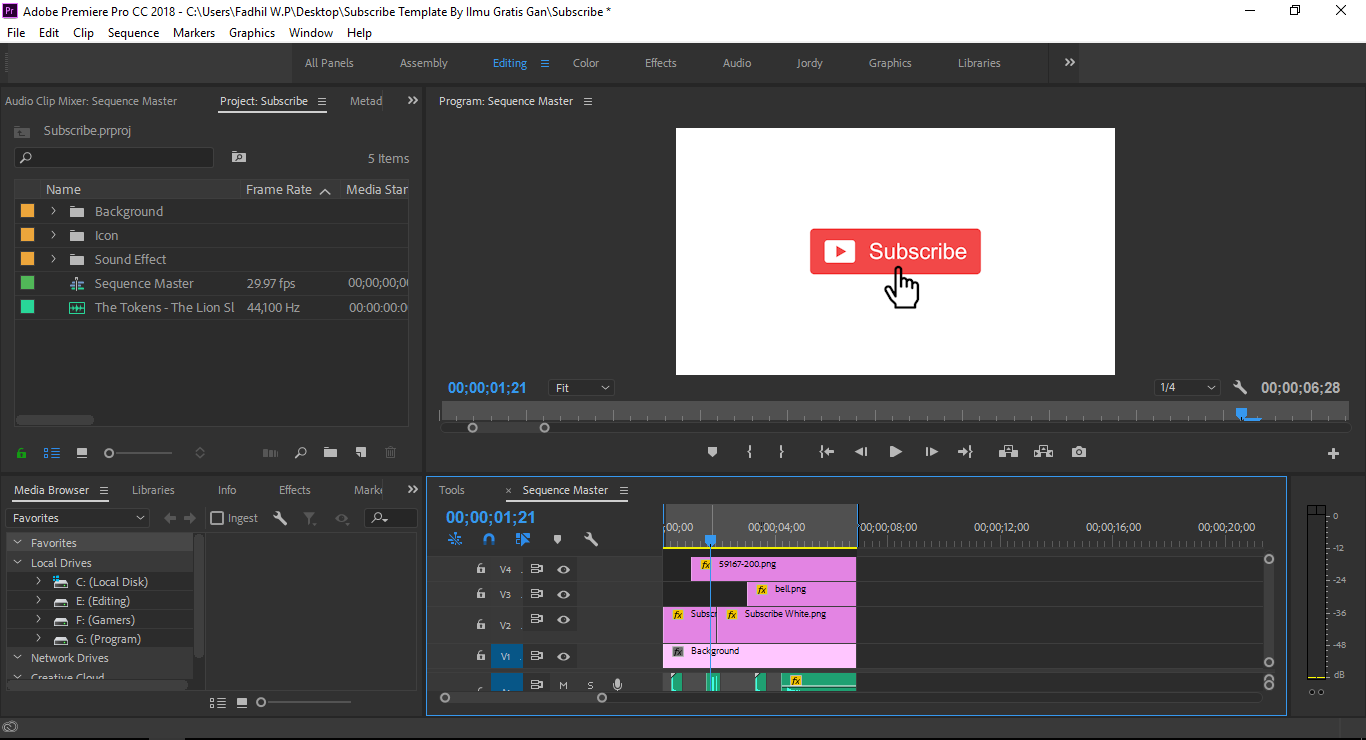Collapse the Local Drives section
The image size is (1366, 740).
(x=18, y=563)
